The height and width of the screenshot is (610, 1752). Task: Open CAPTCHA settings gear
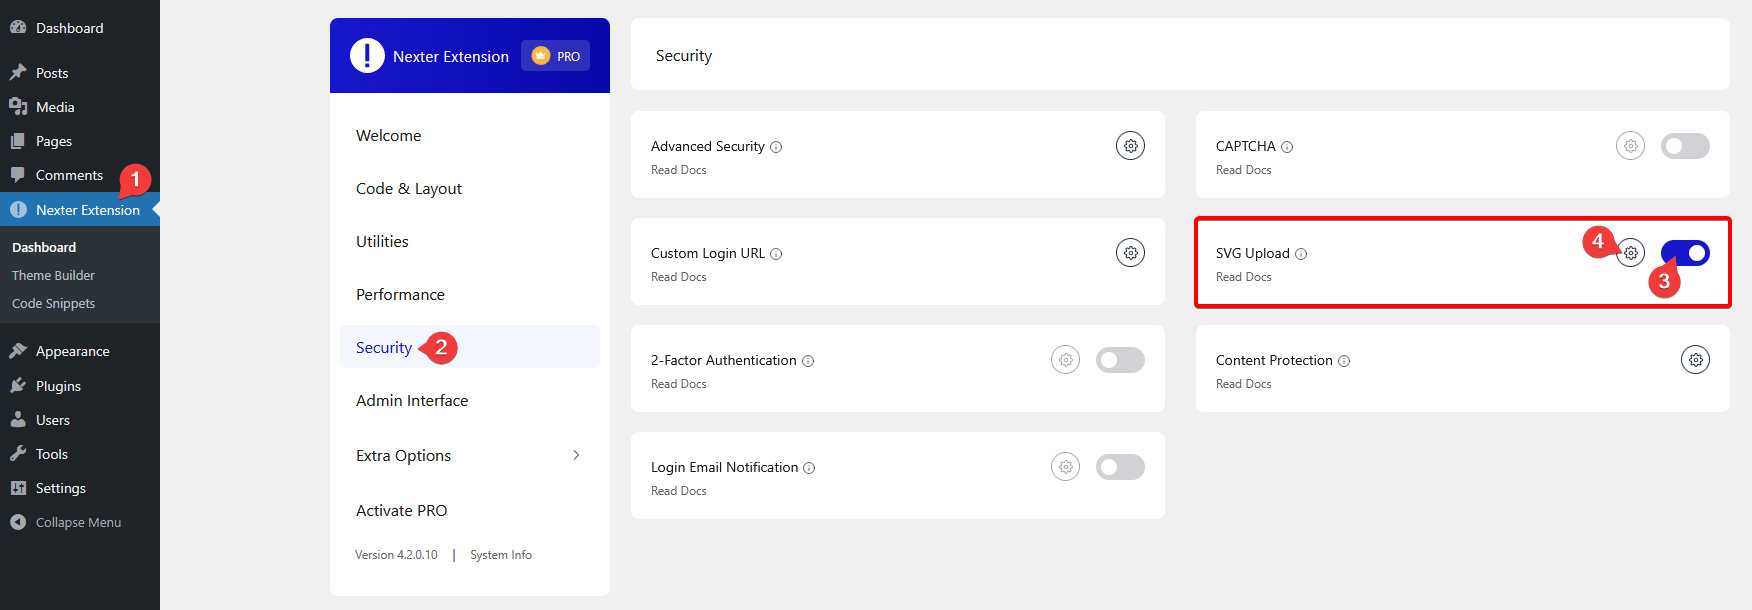[x=1630, y=145]
